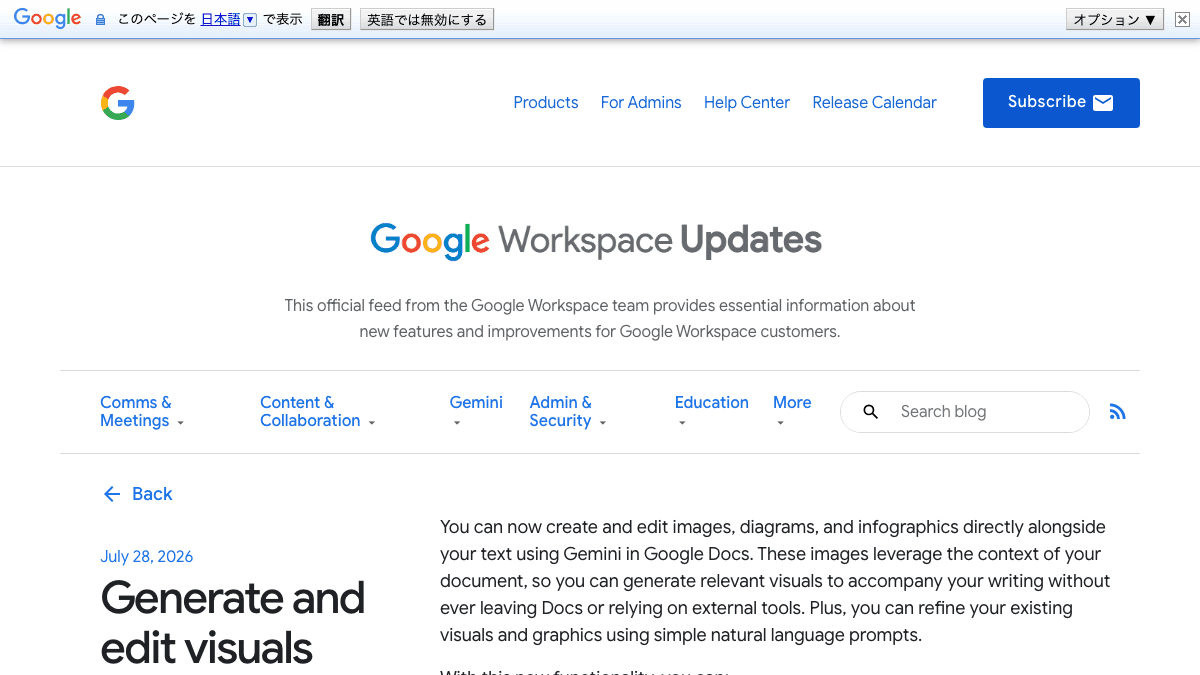Click the Google G logo in header
Image resolution: width=1200 pixels, height=675 pixels.
[x=118, y=103]
